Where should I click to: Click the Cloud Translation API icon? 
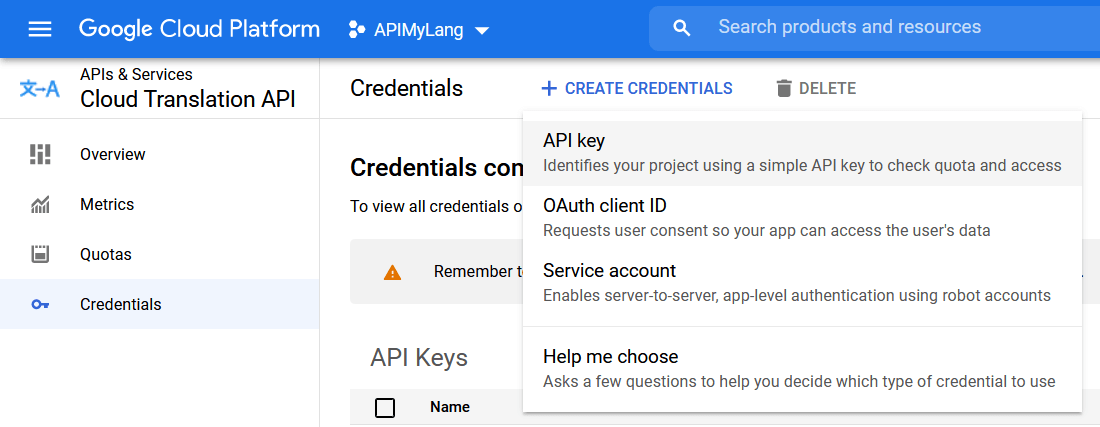[39, 89]
